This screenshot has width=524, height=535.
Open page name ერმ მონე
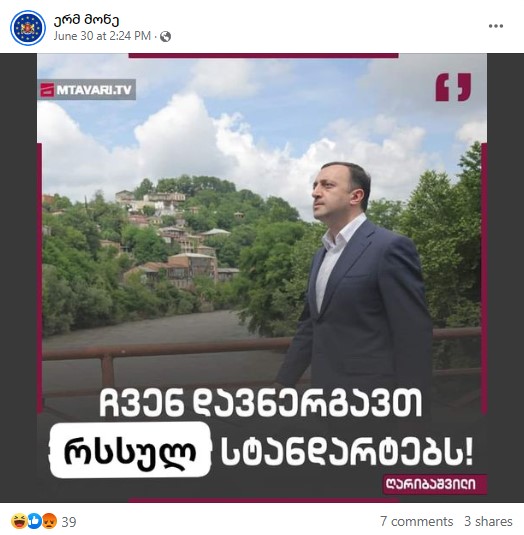(86, 20)
